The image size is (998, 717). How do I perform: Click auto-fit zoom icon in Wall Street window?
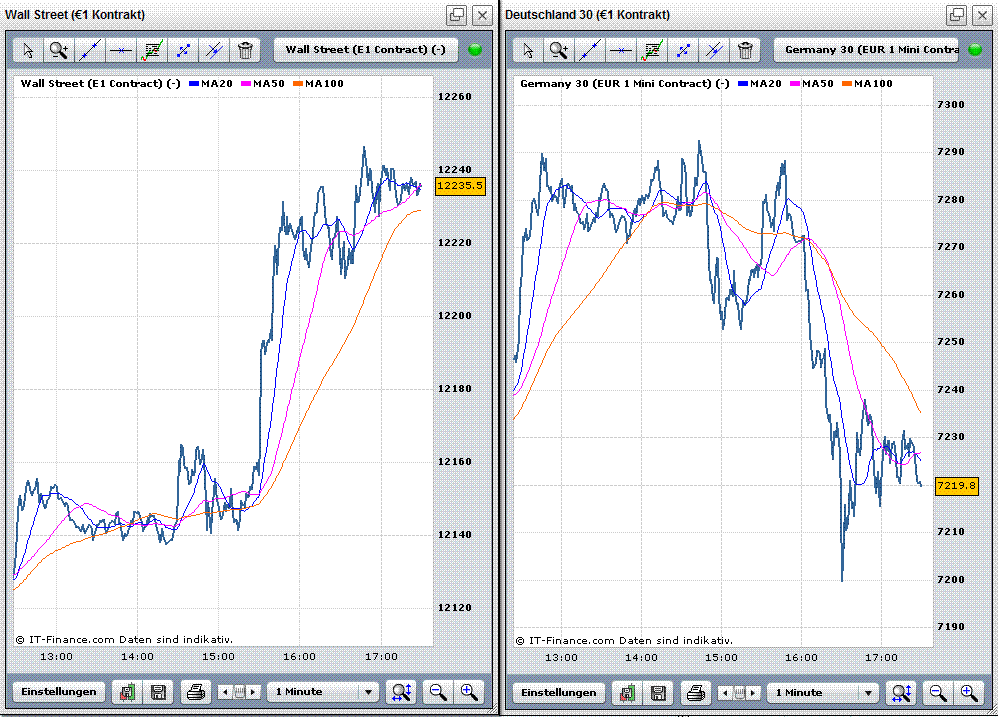click(x=402, y=692)
